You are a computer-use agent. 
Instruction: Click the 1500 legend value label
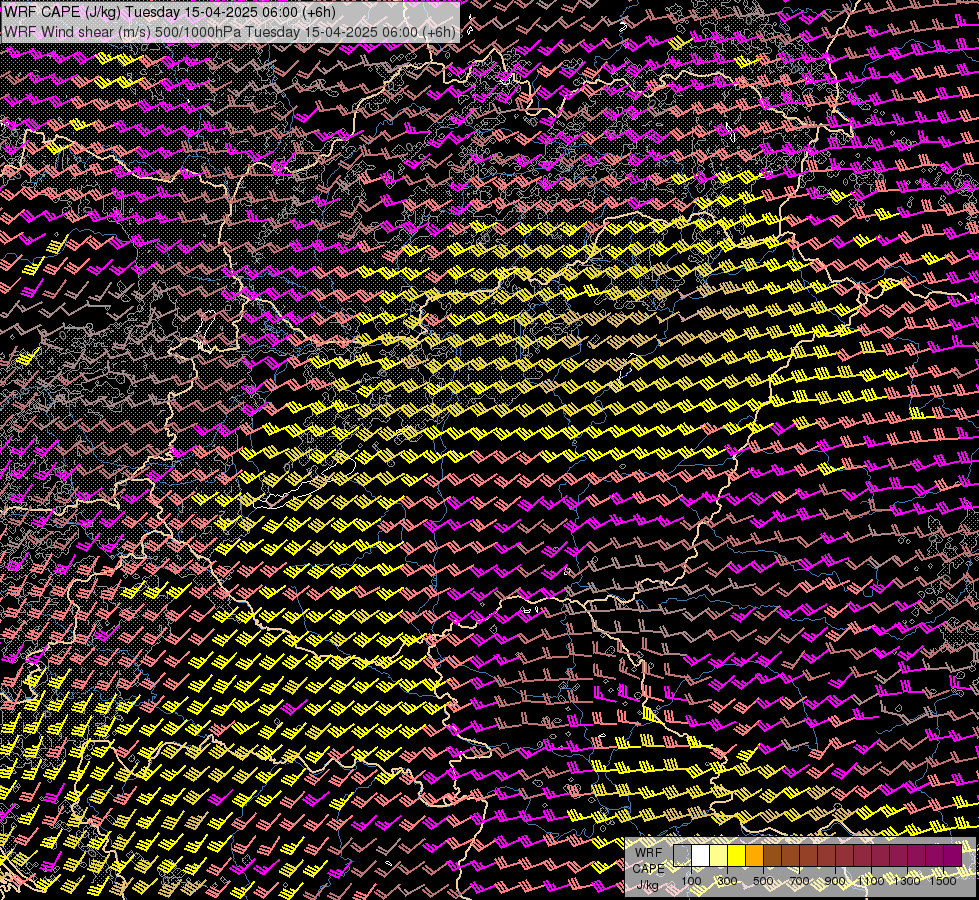tap(943, 881)
